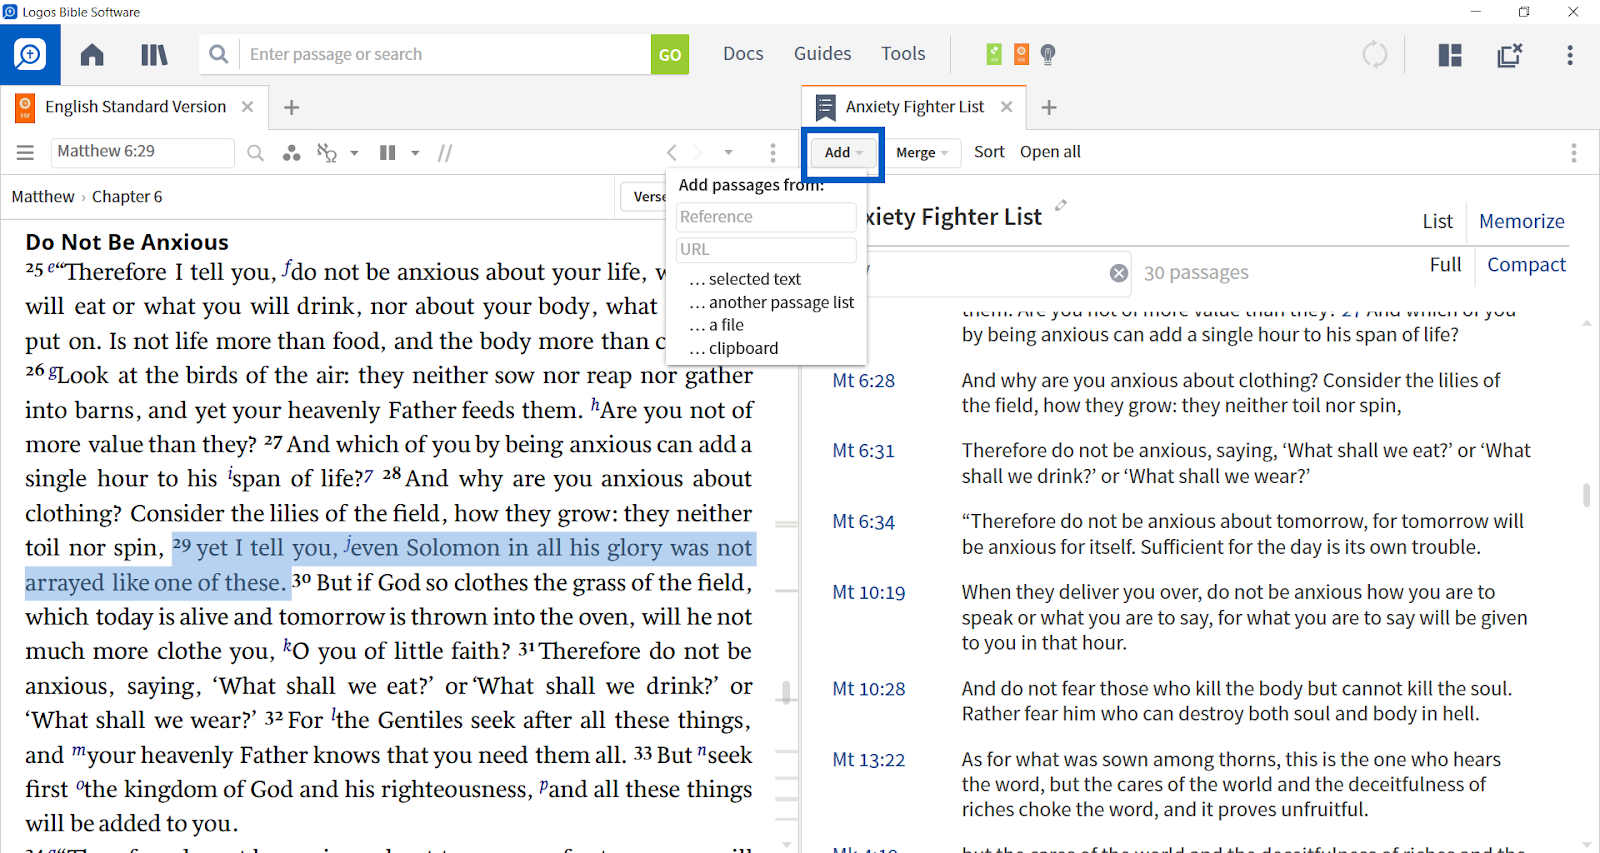Select Full display mode
The image size is (1600, 853).
click(x=1445, y=265)
